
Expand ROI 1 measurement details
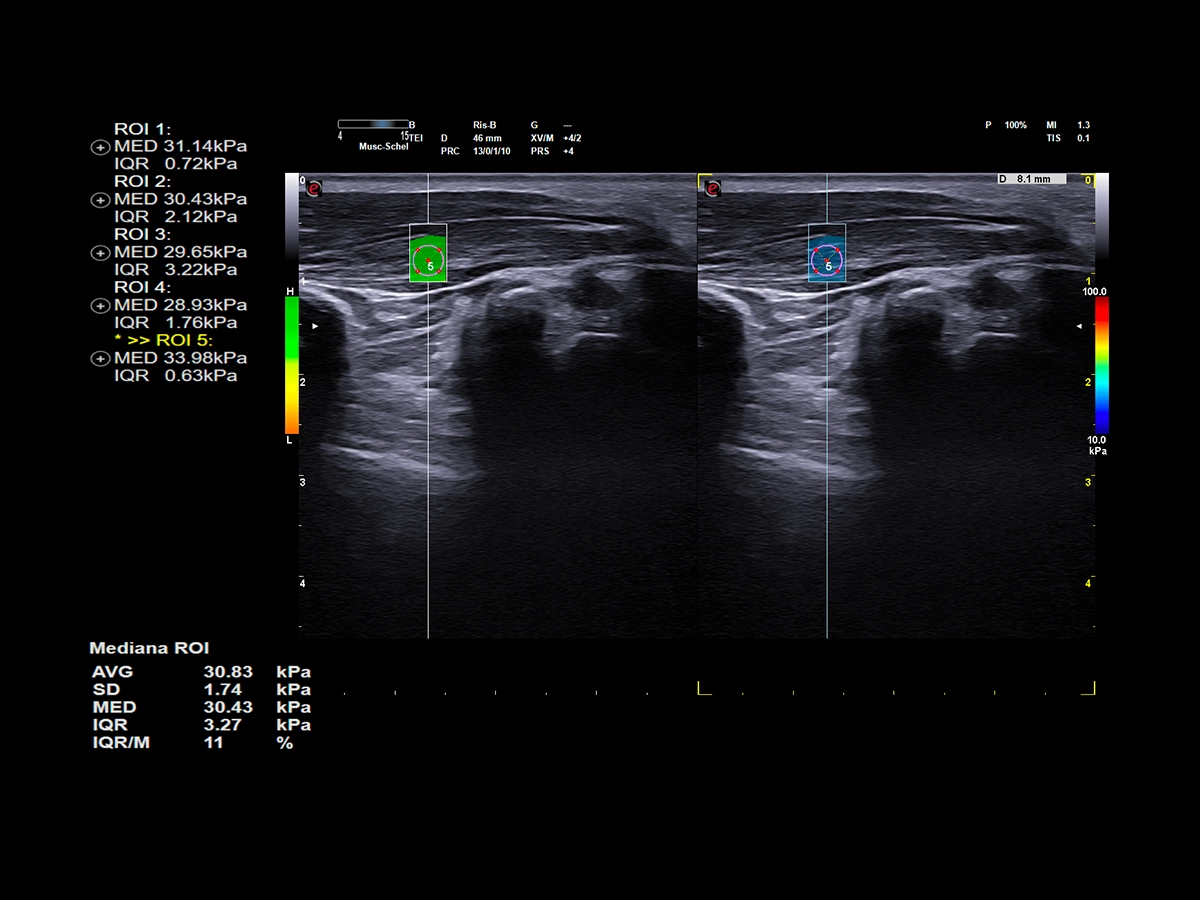99,147
